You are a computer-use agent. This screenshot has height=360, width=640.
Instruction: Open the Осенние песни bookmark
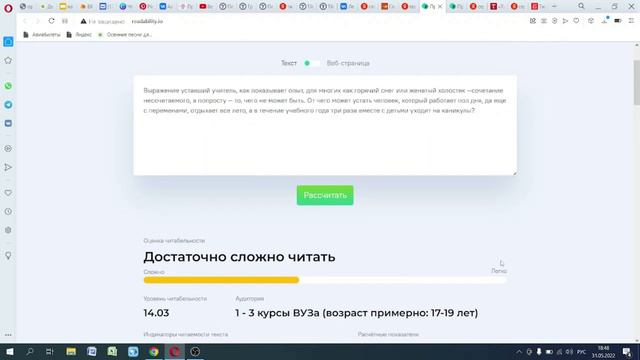125,35
